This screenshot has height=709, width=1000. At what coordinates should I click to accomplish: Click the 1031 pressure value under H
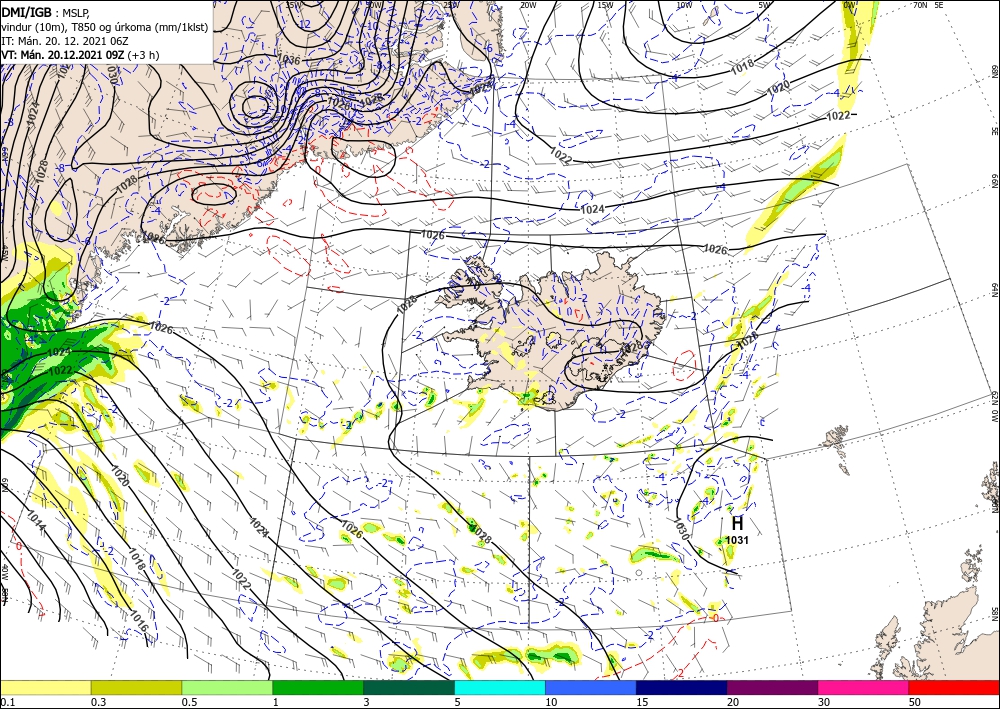click(737, 540)
